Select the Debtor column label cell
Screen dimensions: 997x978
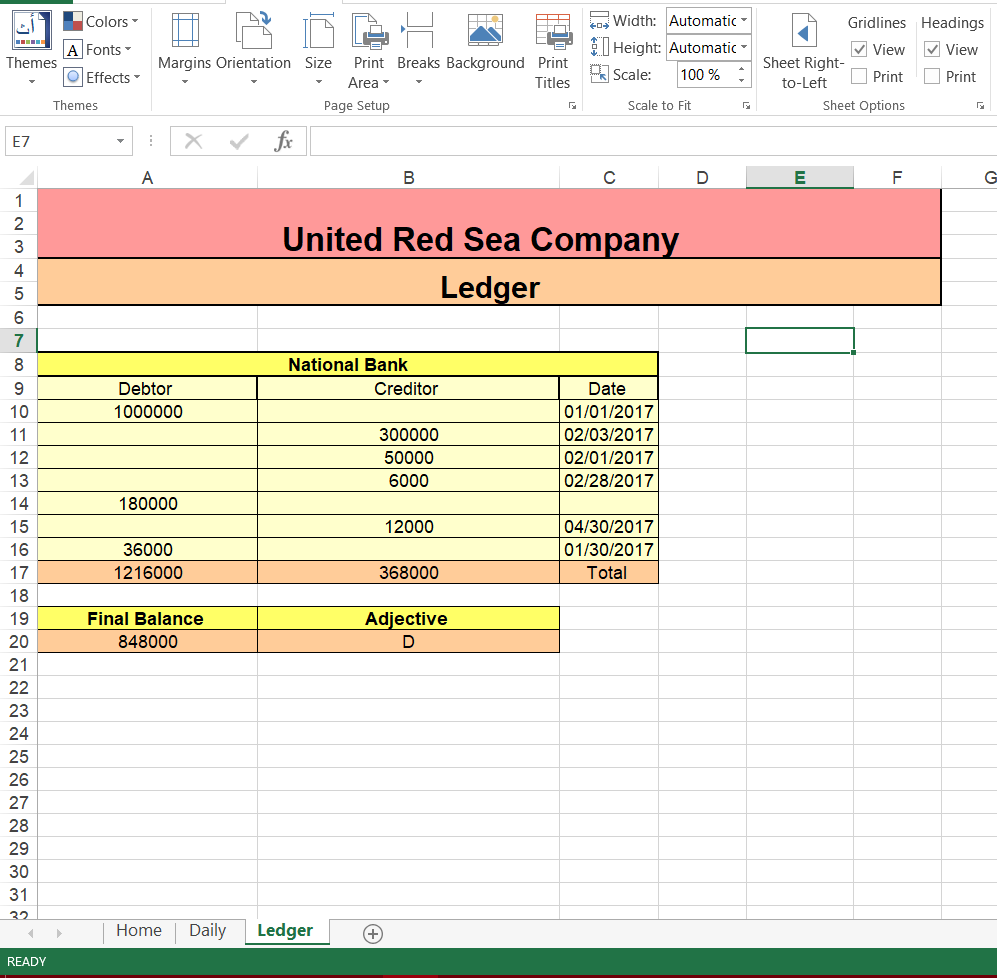[148, 388]
